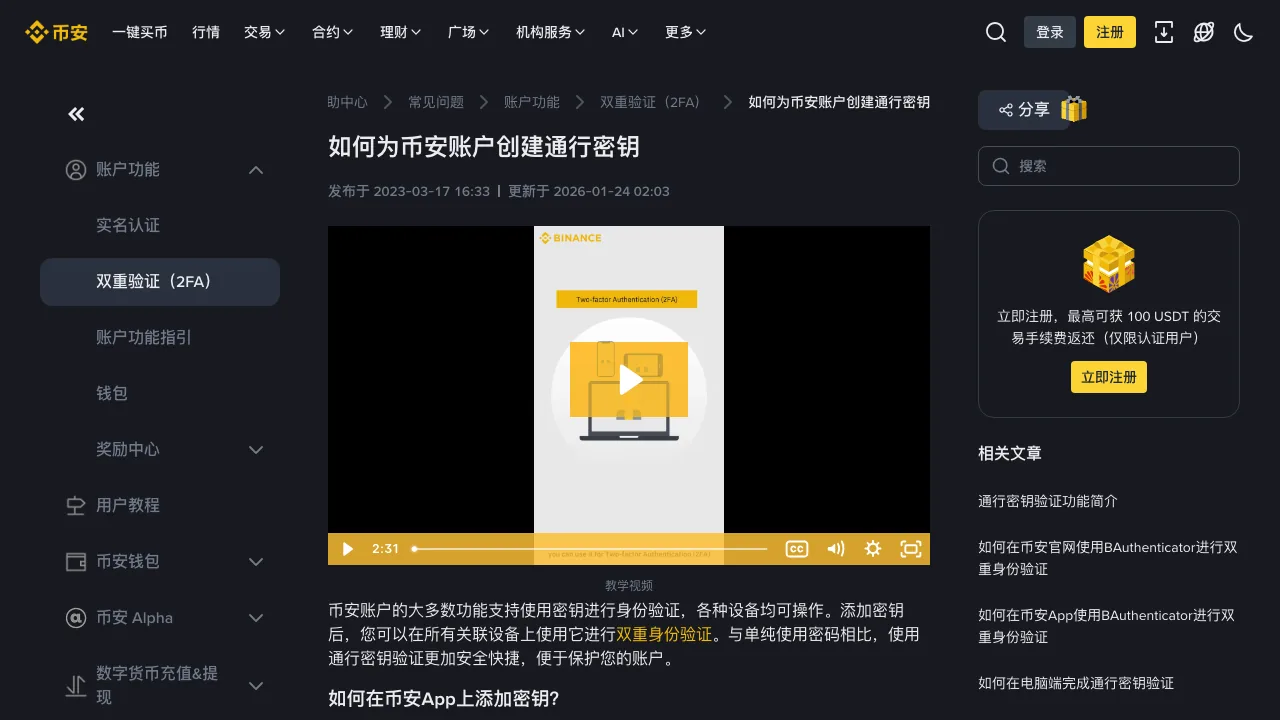Click the small play button in video bar
The height and width of the screenshot is (720, 1280).
coord(347,549)
